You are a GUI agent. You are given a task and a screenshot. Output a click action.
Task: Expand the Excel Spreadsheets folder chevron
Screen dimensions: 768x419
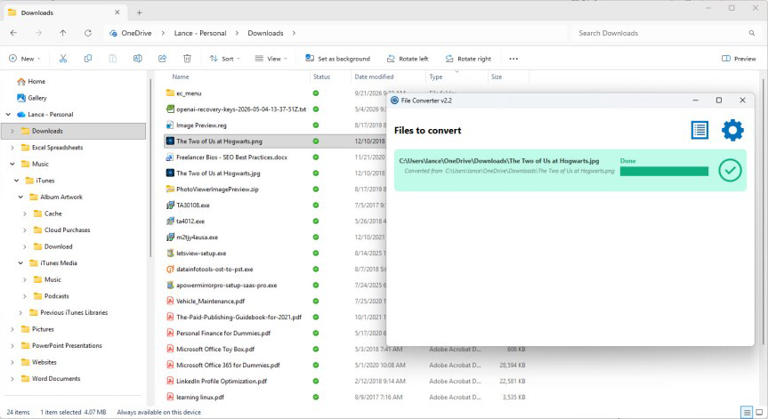pos(12,148)
